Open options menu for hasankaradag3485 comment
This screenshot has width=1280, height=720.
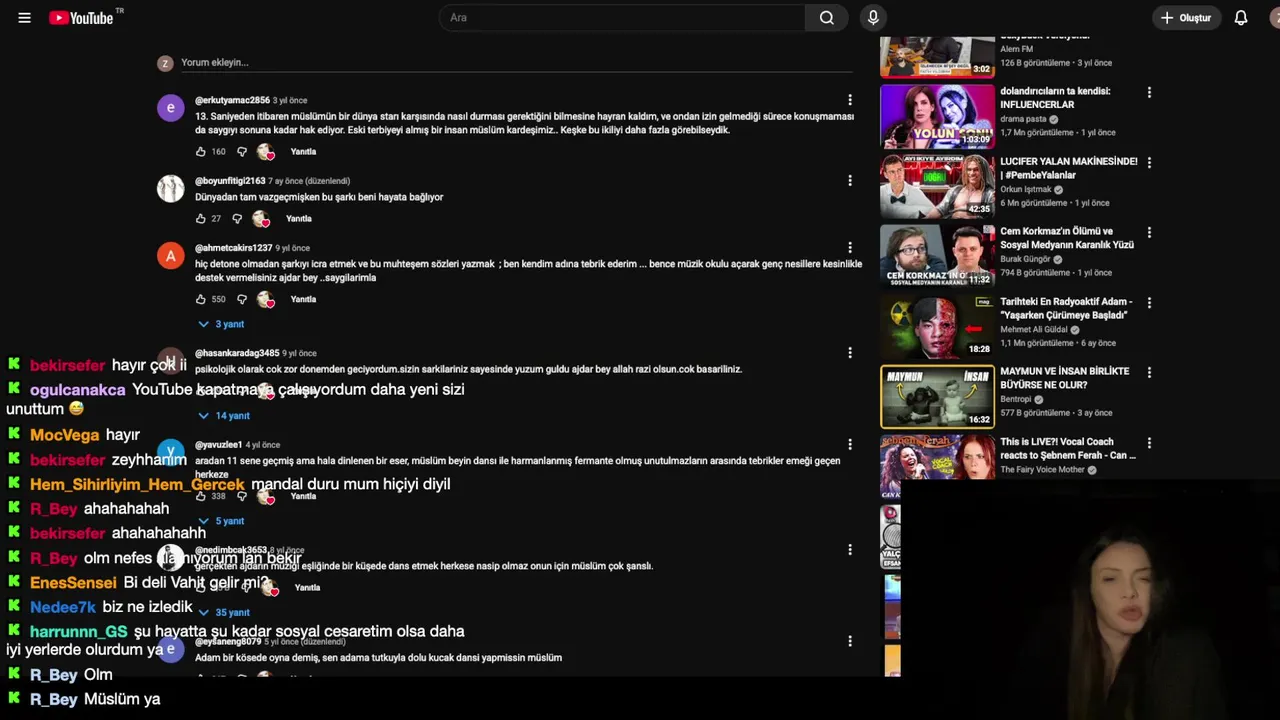[x=850, y=353]
